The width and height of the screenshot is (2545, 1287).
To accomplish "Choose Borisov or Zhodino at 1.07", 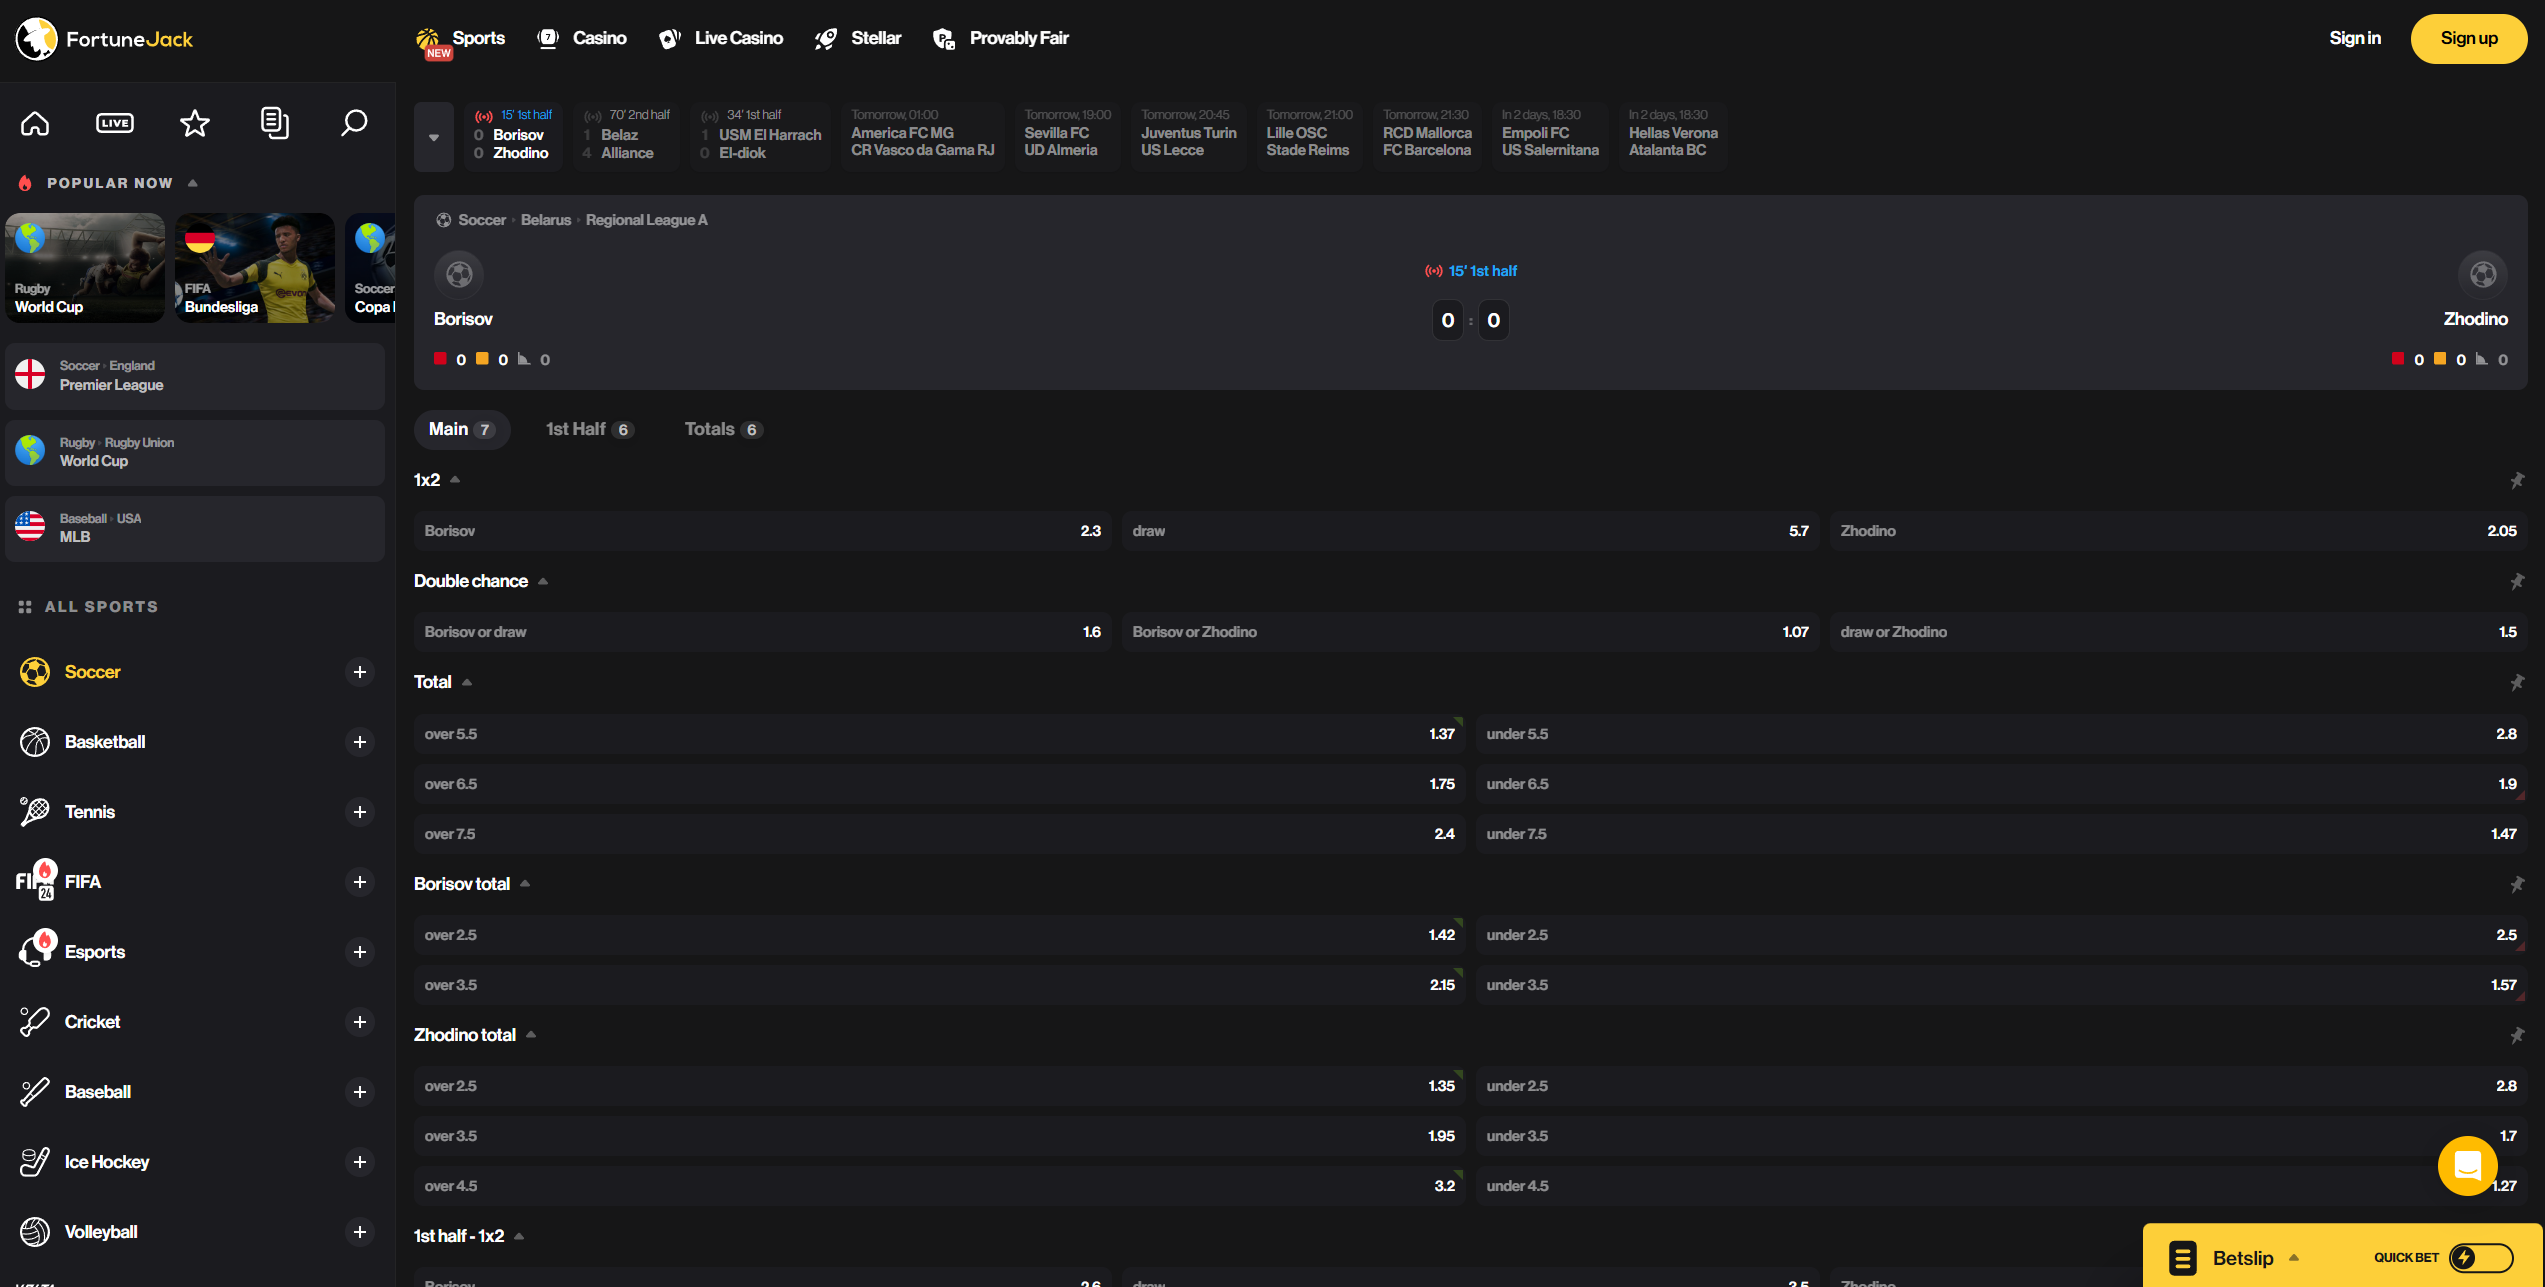I will (1470, 632).
